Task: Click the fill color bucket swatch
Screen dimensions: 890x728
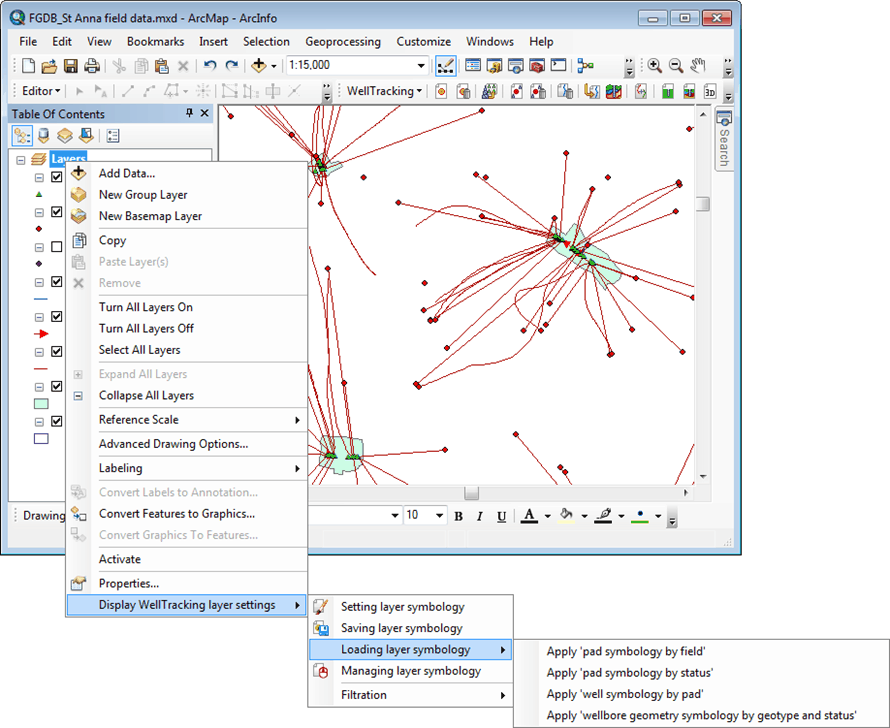Action: click(x=566, y=516)
